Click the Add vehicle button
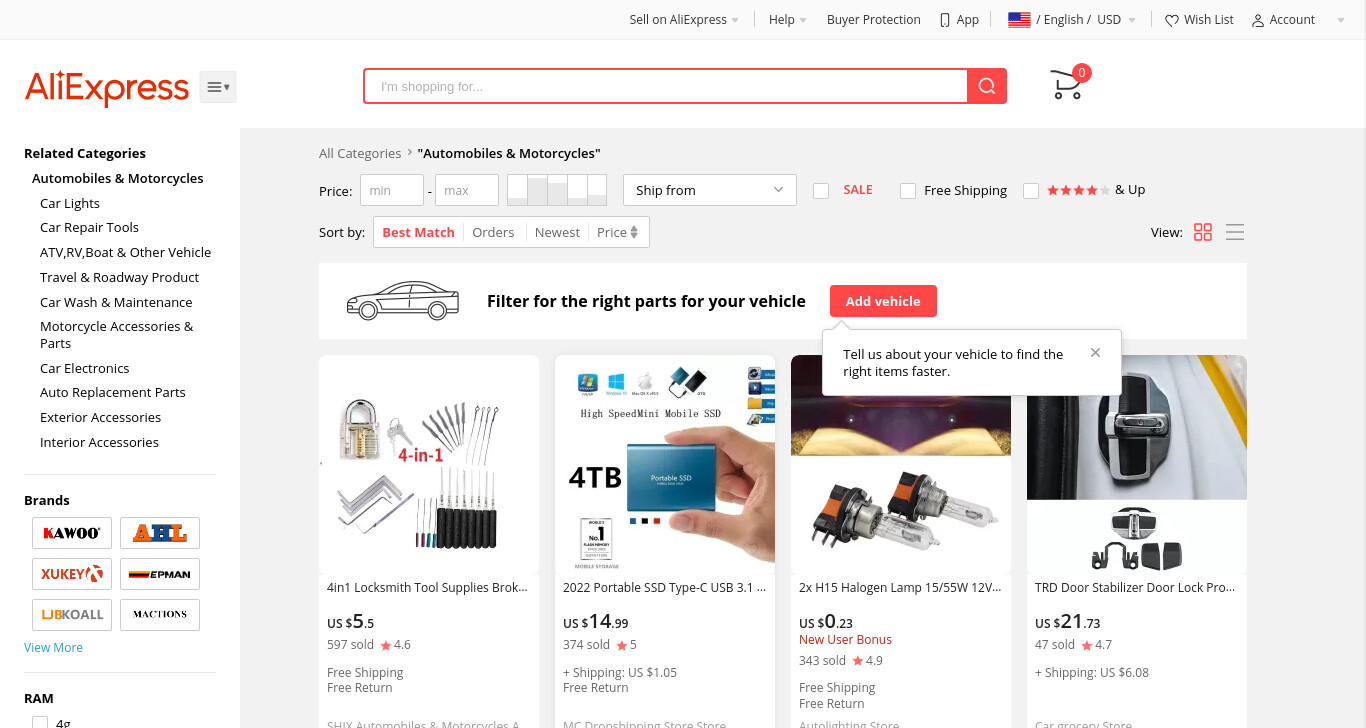The width and height of the screenshot is (1366, 728). (x=883, y=301)
